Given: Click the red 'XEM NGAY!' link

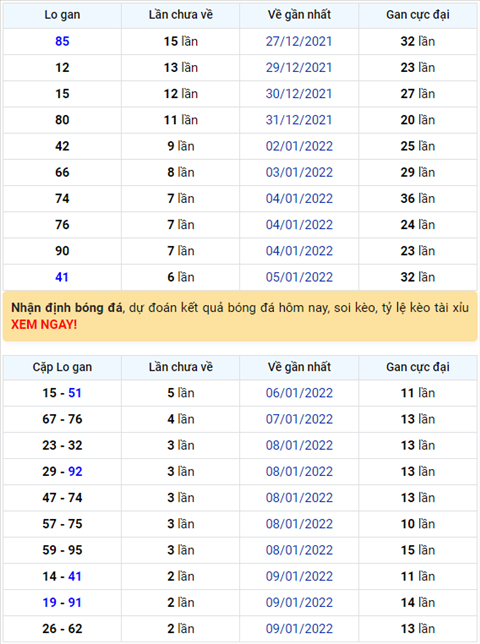Looking at the screenshot, I should (x=44, y=324).
